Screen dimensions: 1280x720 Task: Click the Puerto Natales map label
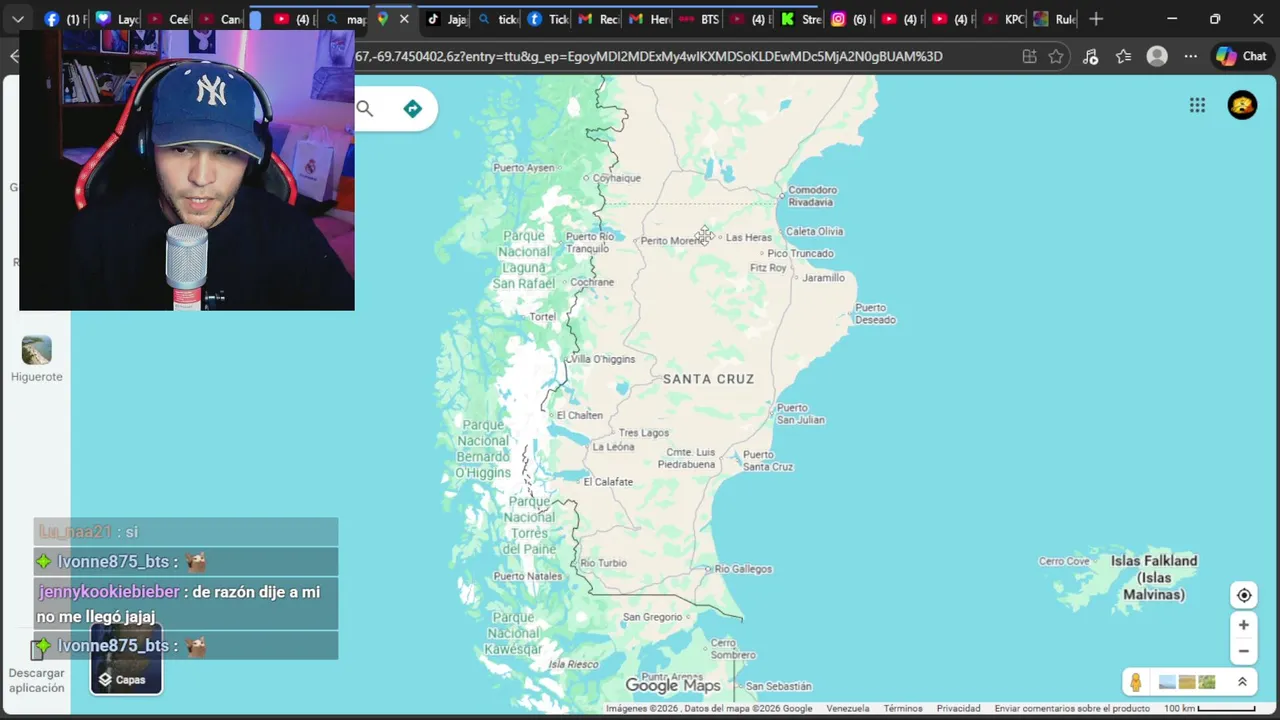point(527,576)
